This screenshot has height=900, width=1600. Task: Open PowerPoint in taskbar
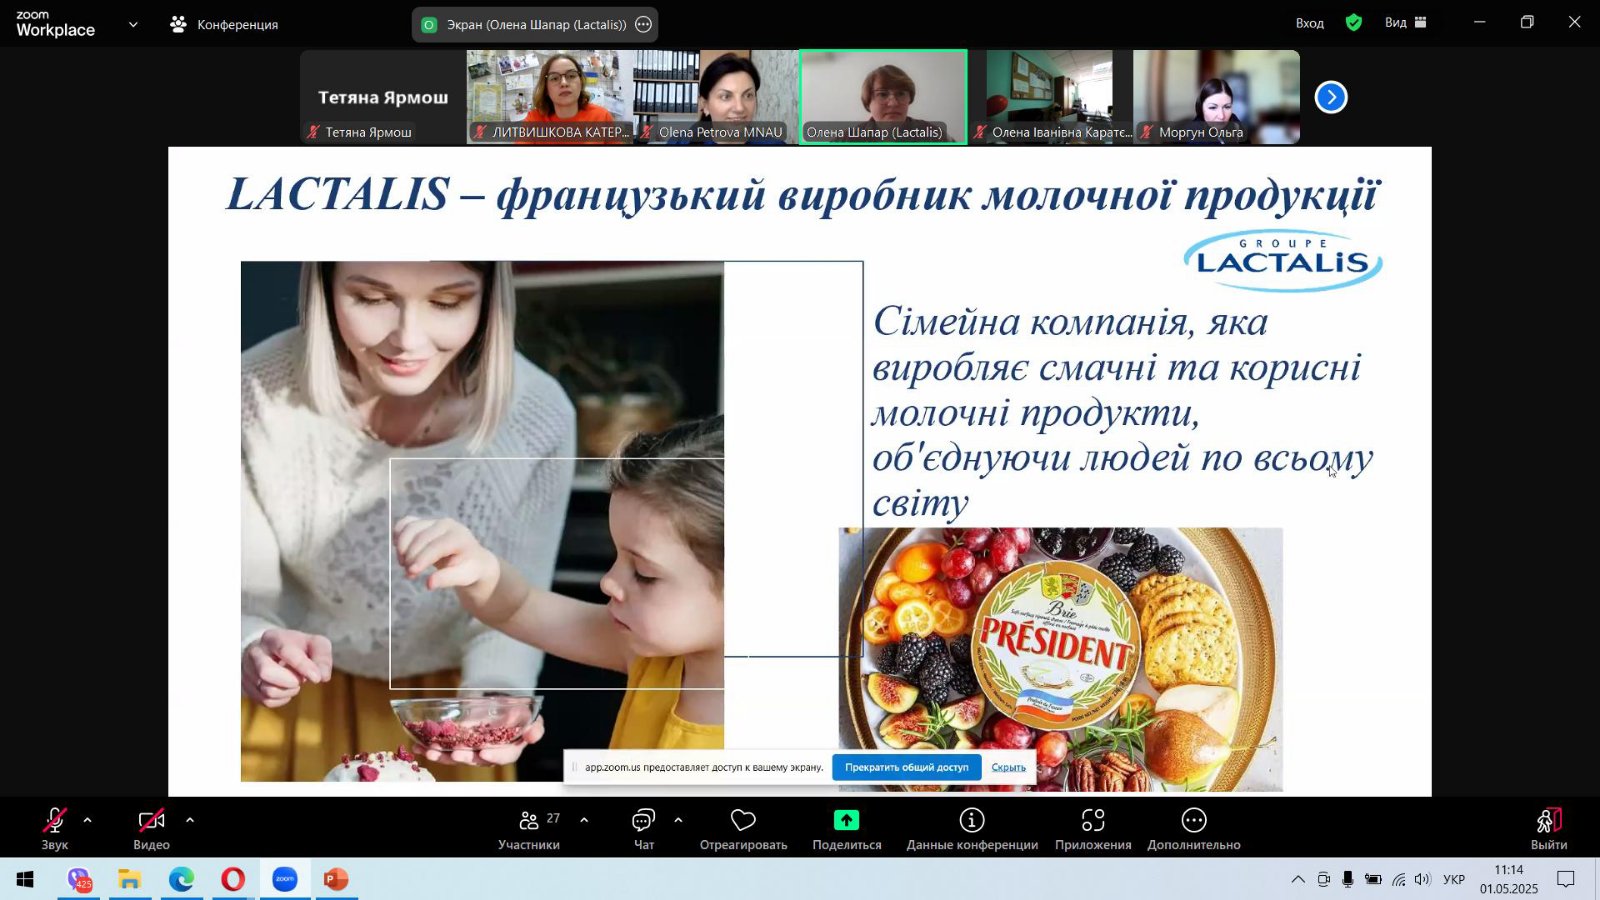336,879
